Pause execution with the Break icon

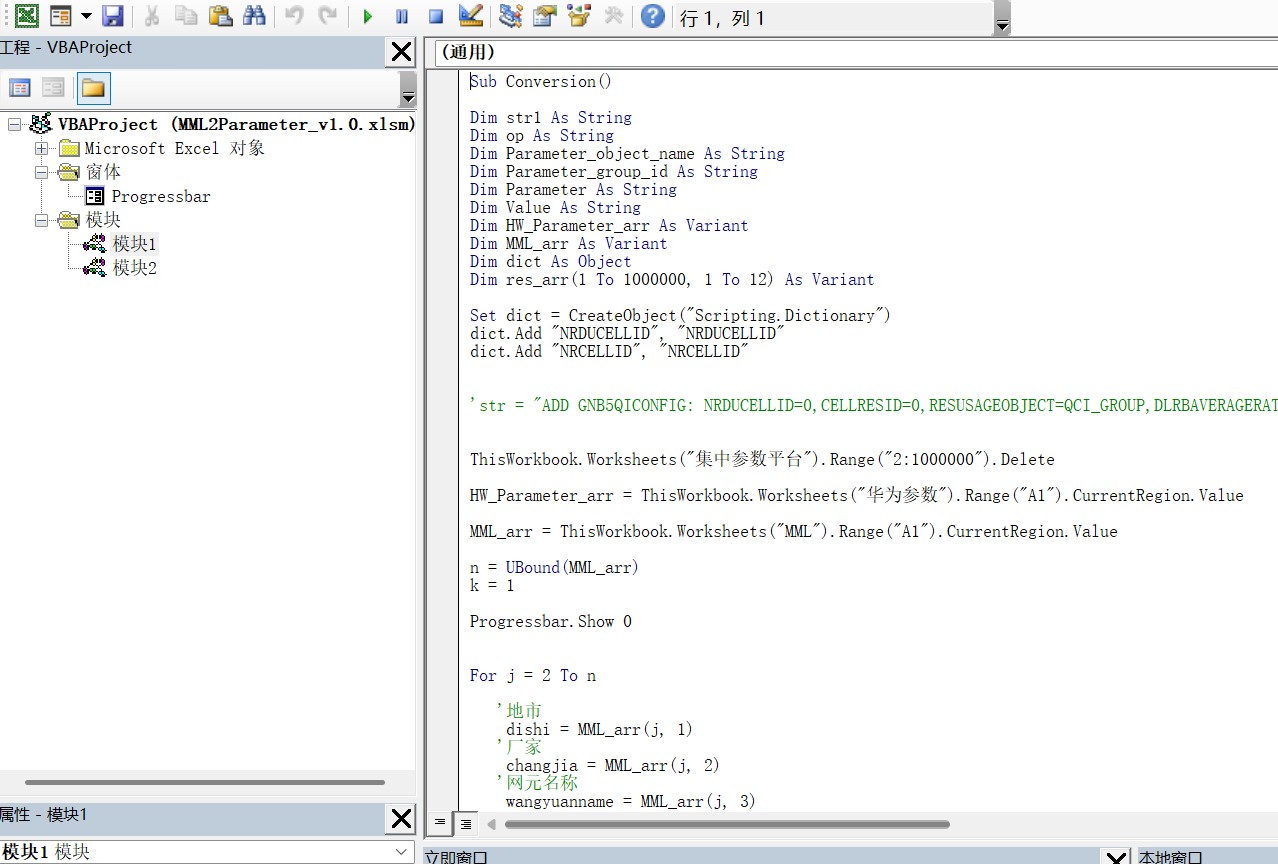pyautogui.click(x=401, y=16)
